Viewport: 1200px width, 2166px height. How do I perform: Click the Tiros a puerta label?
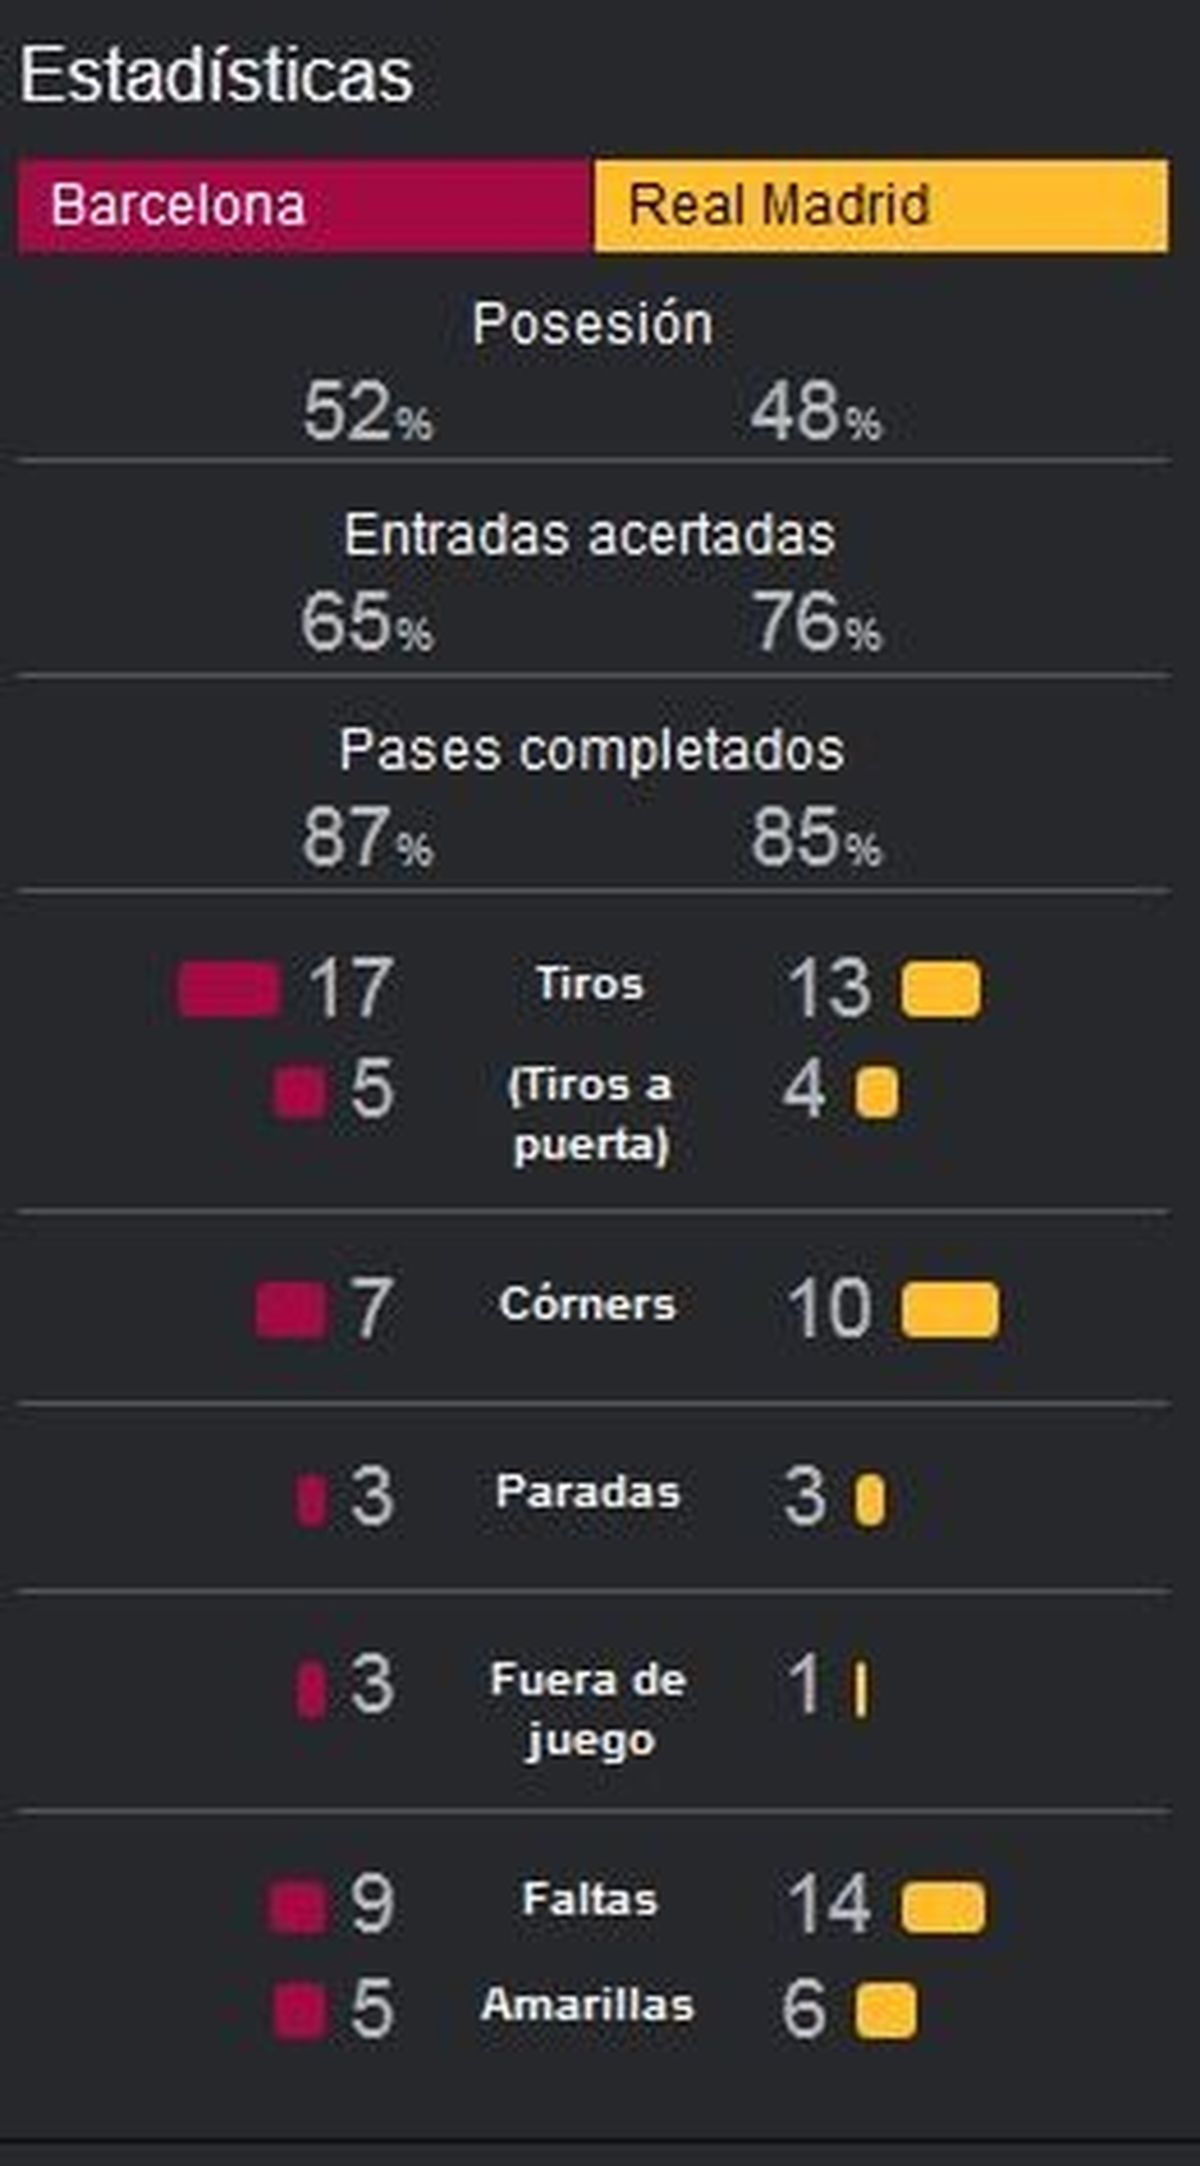click(590, 1115)
